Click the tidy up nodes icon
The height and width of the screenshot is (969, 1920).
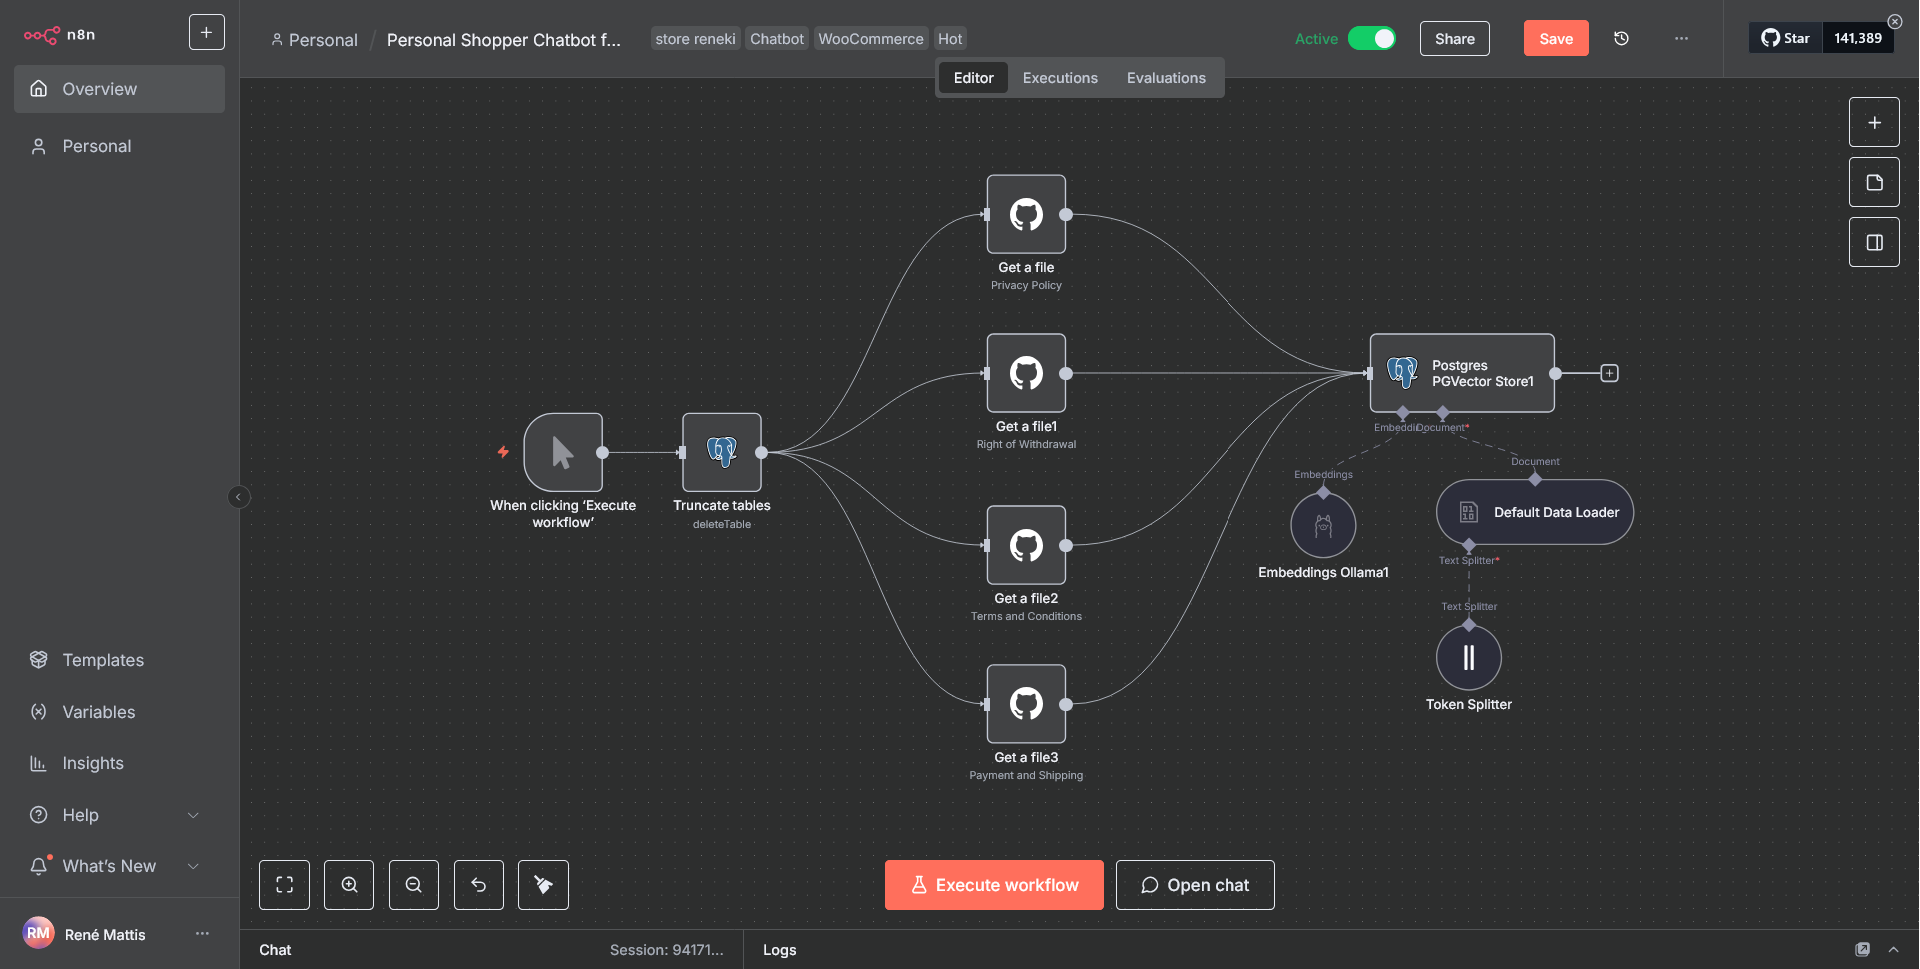click(543, 885)
